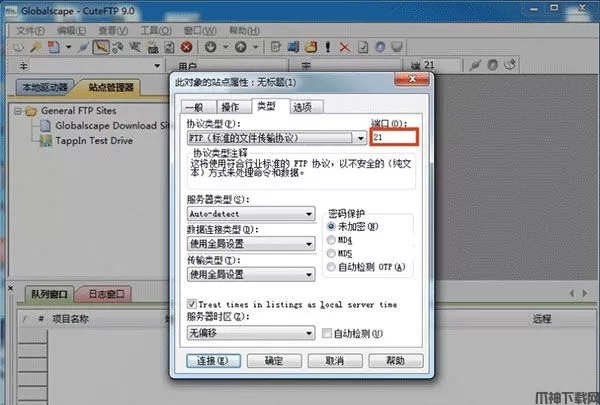Toggle Treat times in listings checkbox

(x=192, y=304)
